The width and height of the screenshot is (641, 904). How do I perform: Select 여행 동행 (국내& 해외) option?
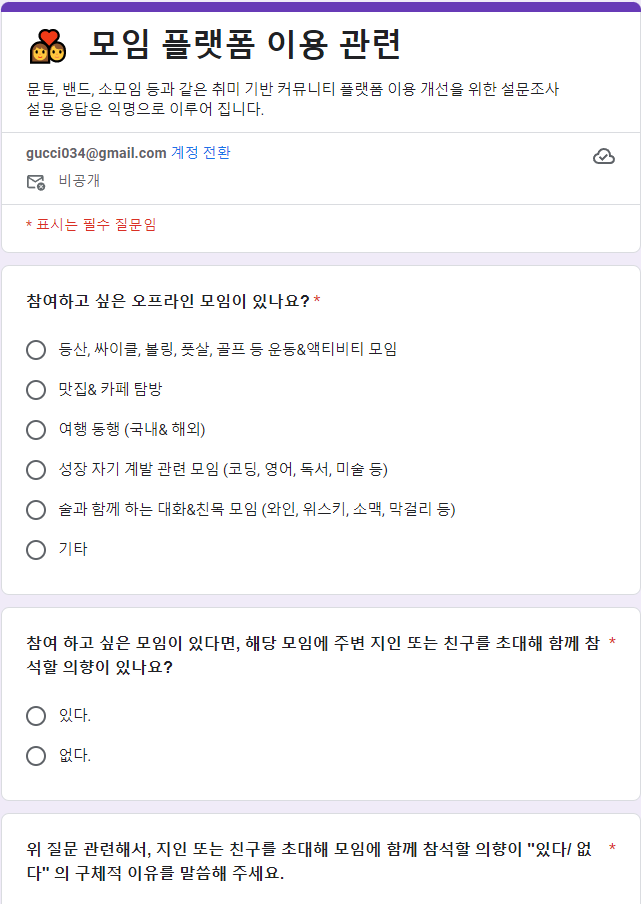pos(36,429)
